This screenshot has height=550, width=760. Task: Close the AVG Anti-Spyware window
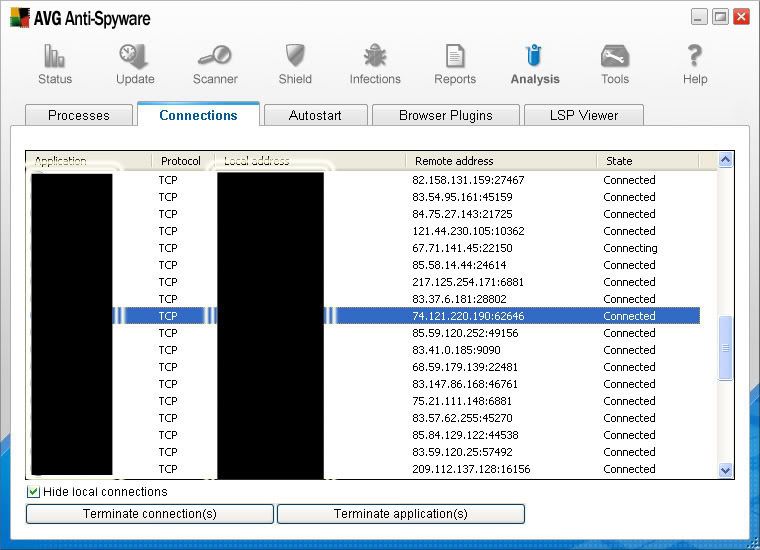point(741,17)
